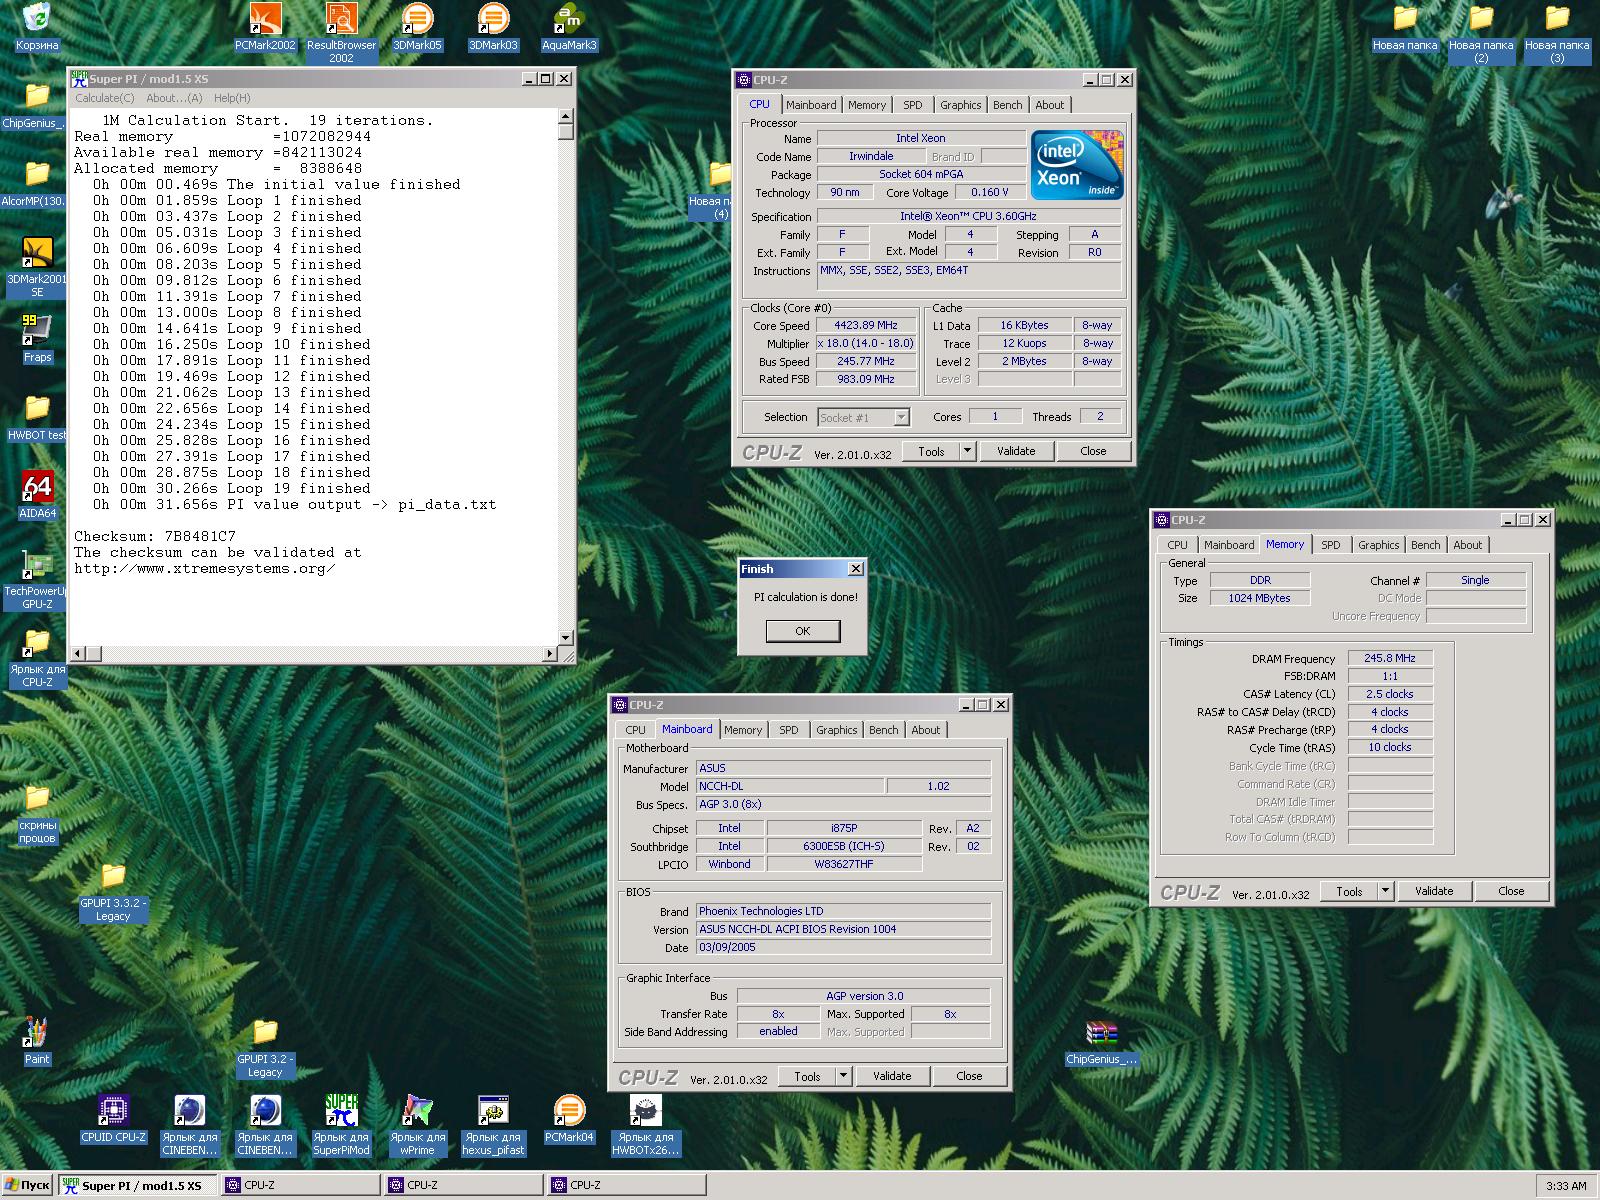
Task: Open Calculate(C) menu in Super PI
Action: coord(105,98)
